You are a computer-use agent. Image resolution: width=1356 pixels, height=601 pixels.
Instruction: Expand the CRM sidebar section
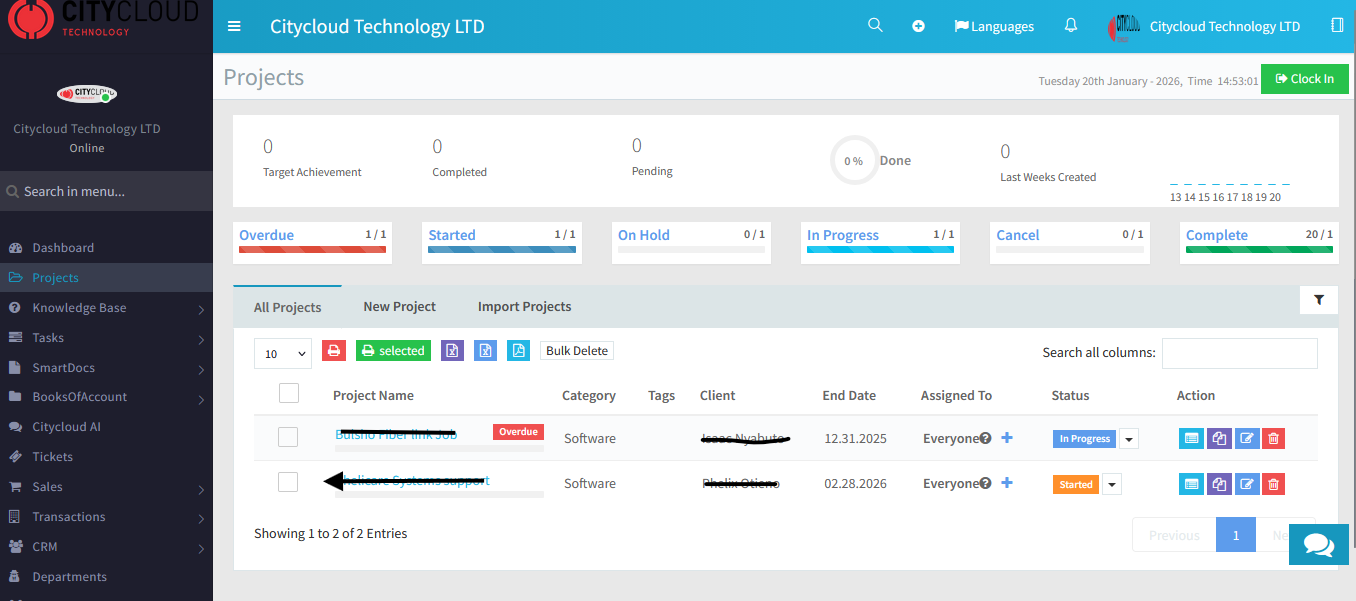click(106, 547)
